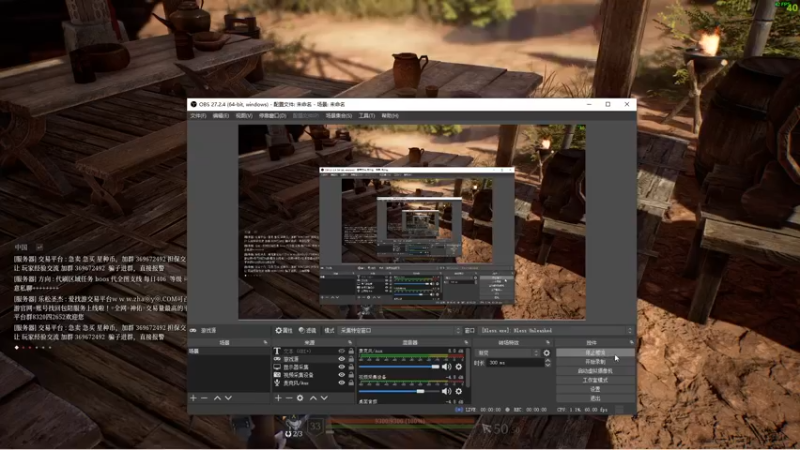Hide the 麦克风/Aux source with its eye icon
This screenshot has width=800, height=450.
coord(341,383)
